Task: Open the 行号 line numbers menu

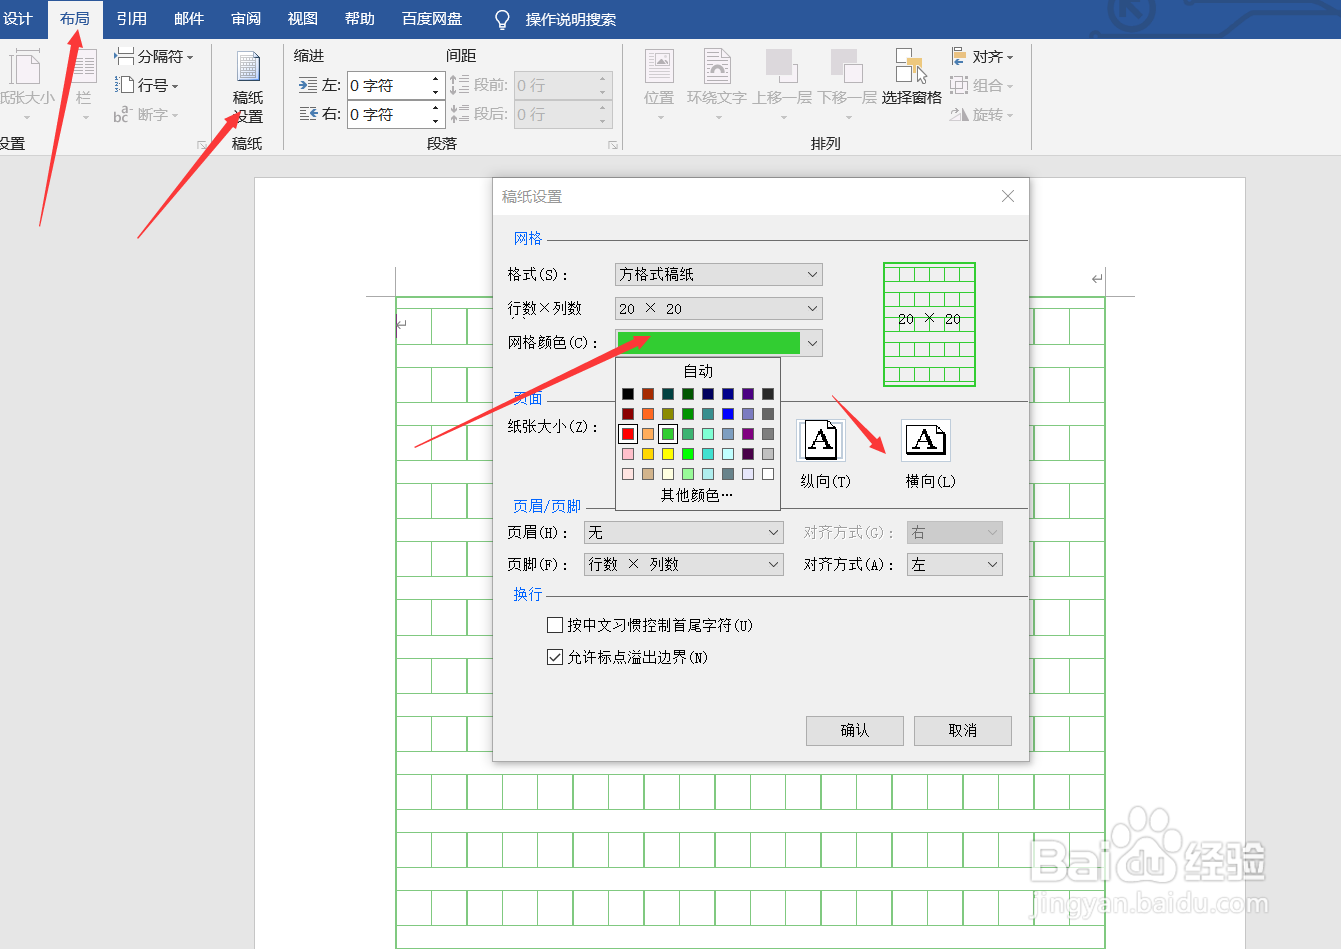Action: [x=146, y=86]
